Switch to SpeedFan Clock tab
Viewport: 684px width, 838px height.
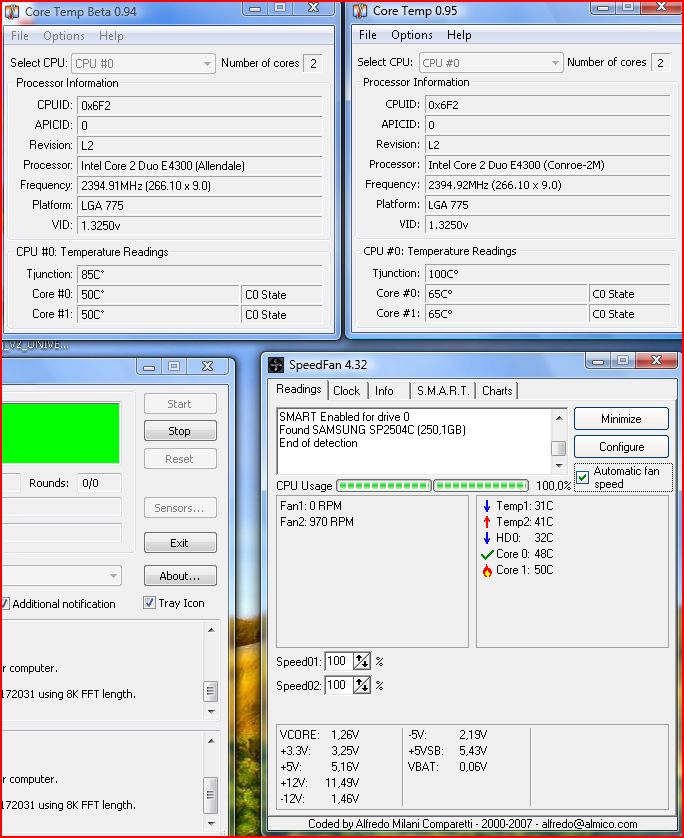click(x=347, y=391)
